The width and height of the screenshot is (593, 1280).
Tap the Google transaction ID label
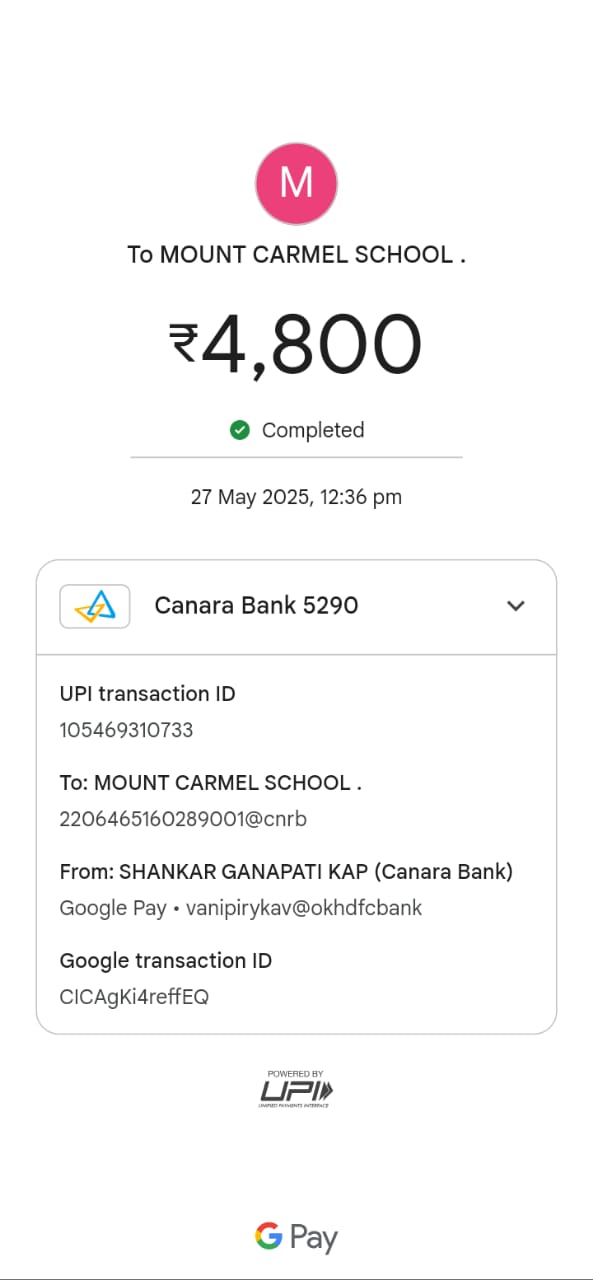tap(166, 961)
